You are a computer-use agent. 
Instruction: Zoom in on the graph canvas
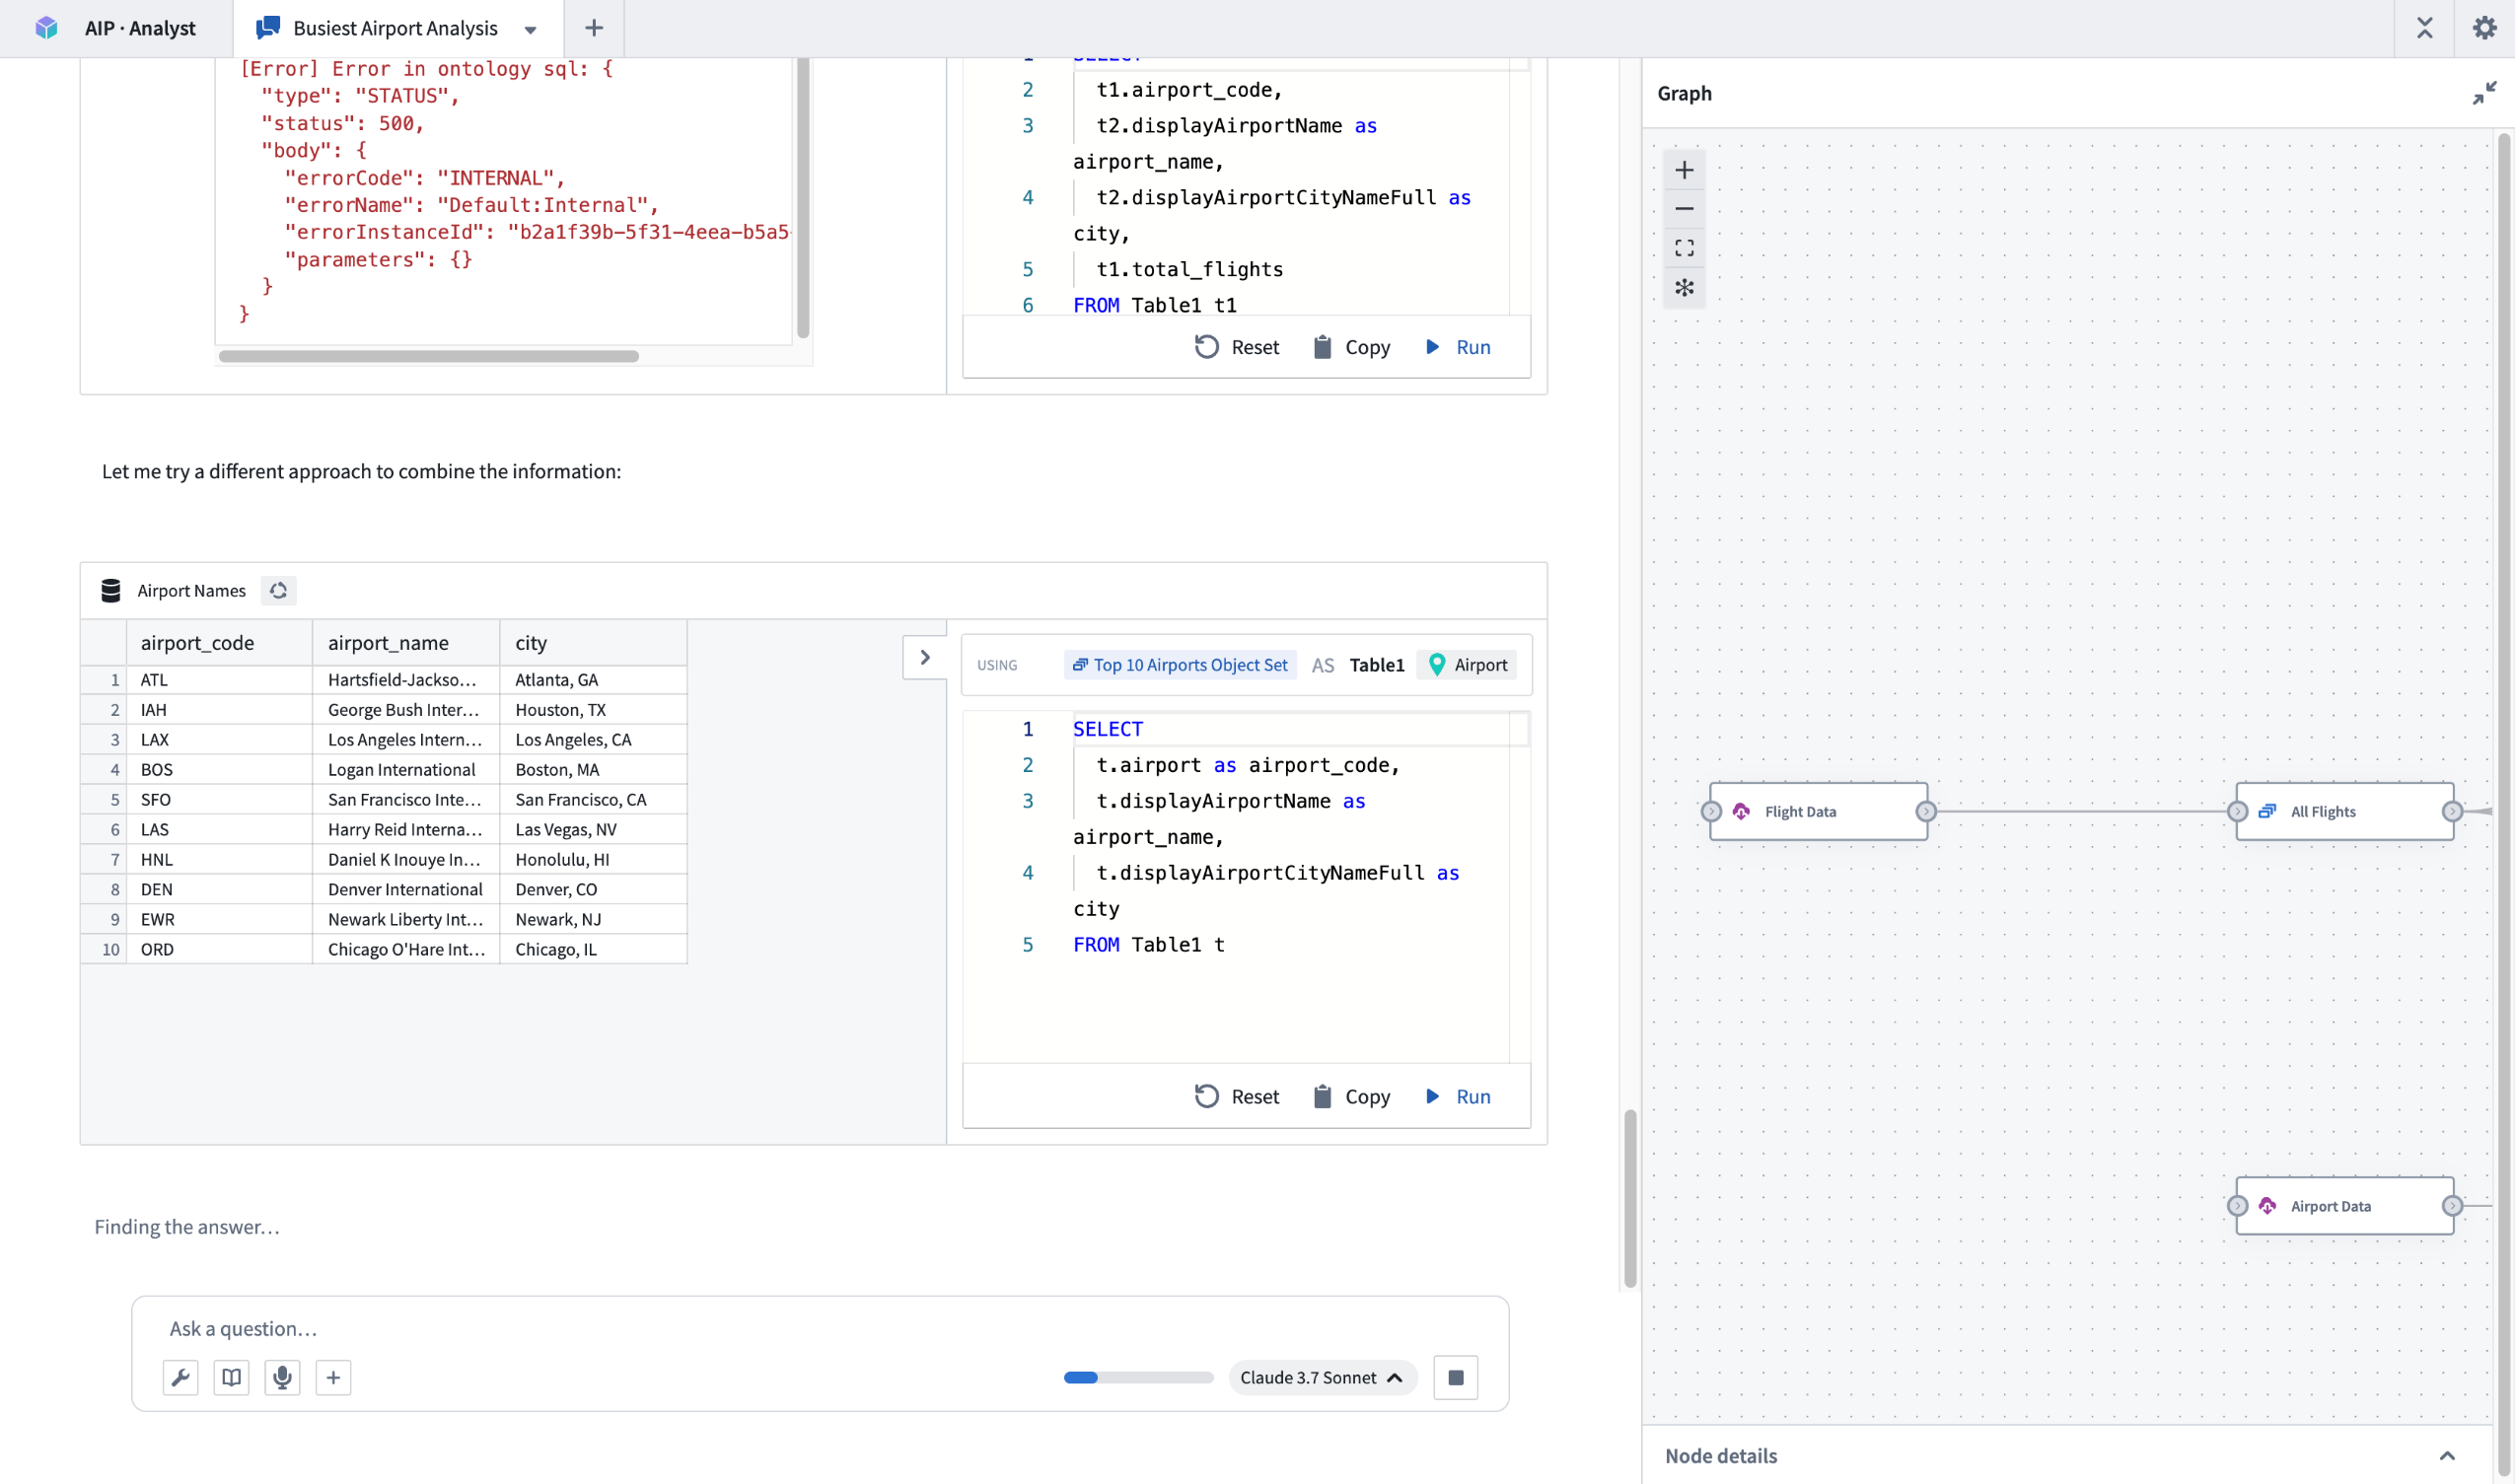(1684, 170)
